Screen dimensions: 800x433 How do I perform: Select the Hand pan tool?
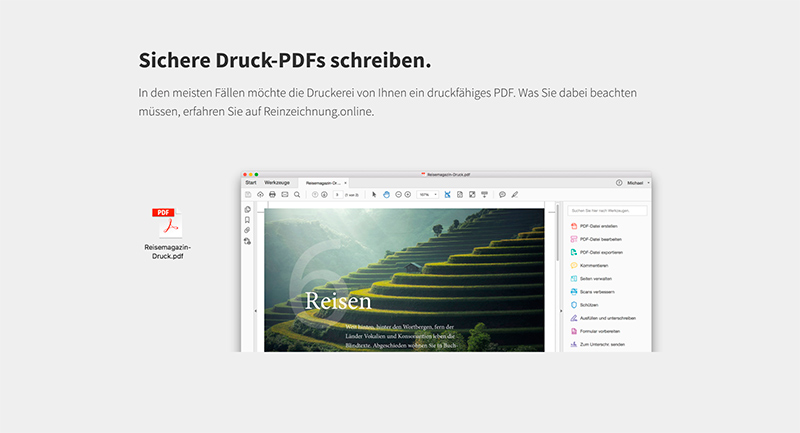tap(386, 194)
